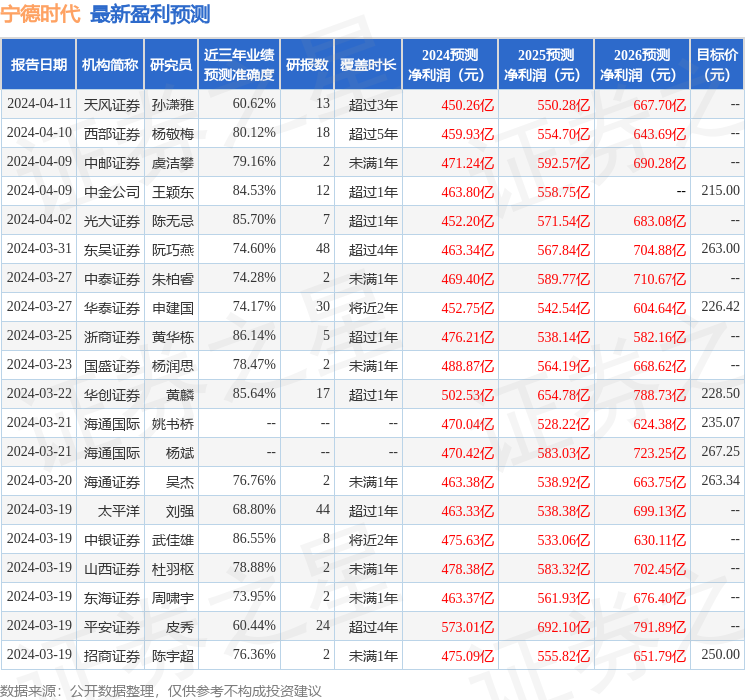Screen dimensions: 745x700
Task: Click the 招商证券 institution cell
Action: 112,655
